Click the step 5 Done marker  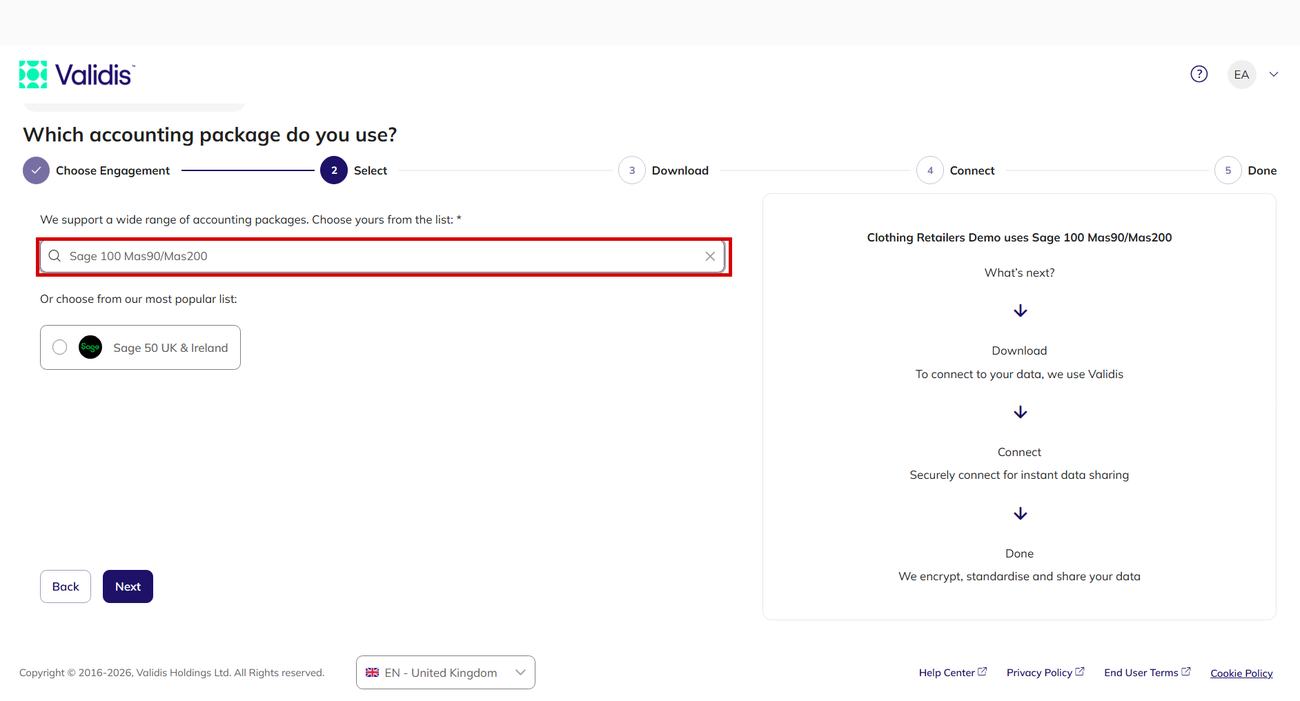[1228, 171]
